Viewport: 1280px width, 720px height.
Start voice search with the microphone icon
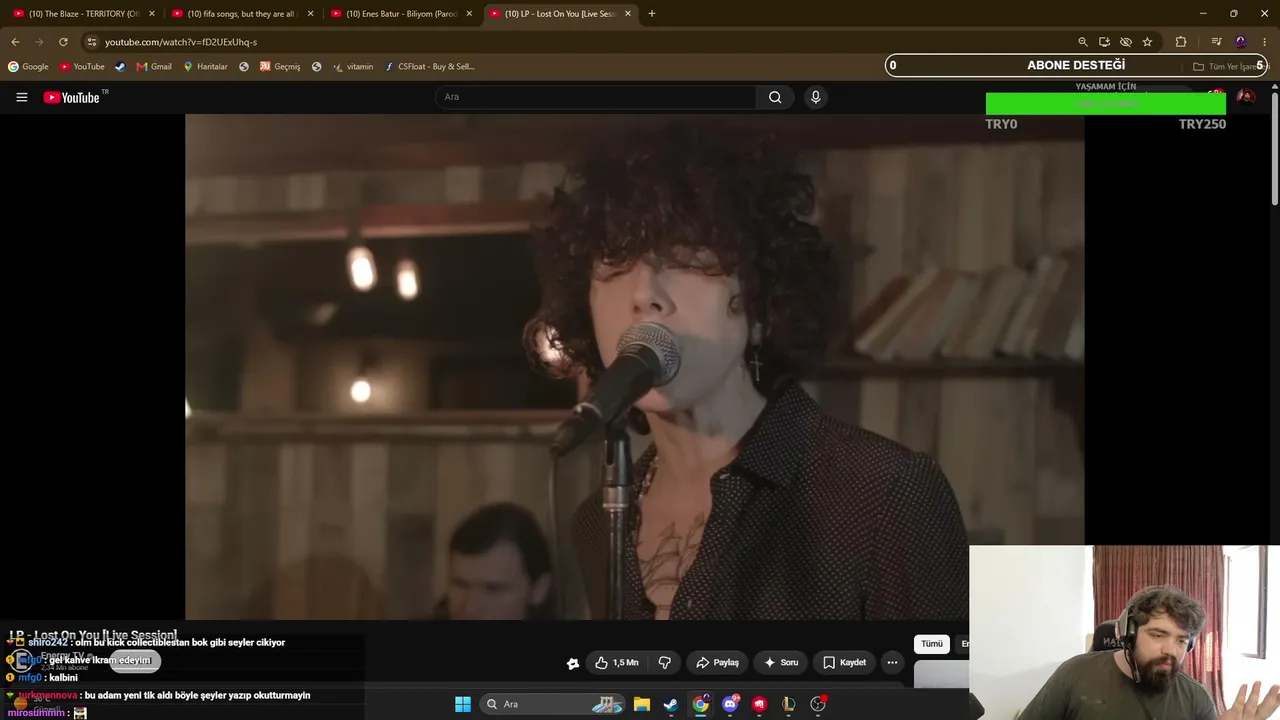pos(815,97)
